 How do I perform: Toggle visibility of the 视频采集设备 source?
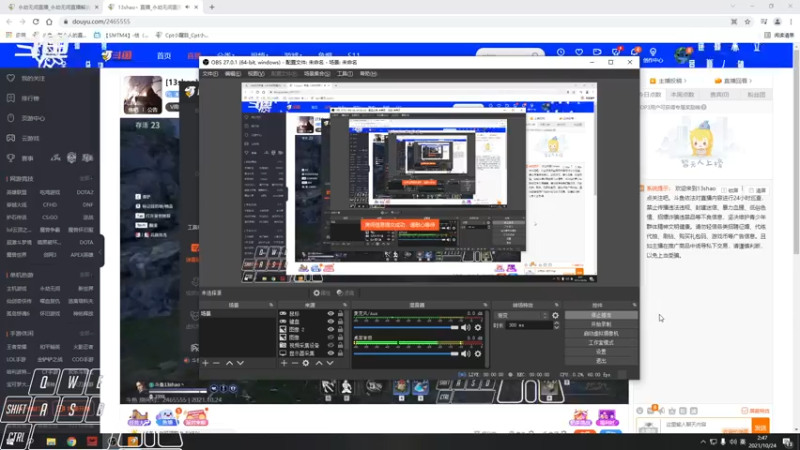[331, 345]
